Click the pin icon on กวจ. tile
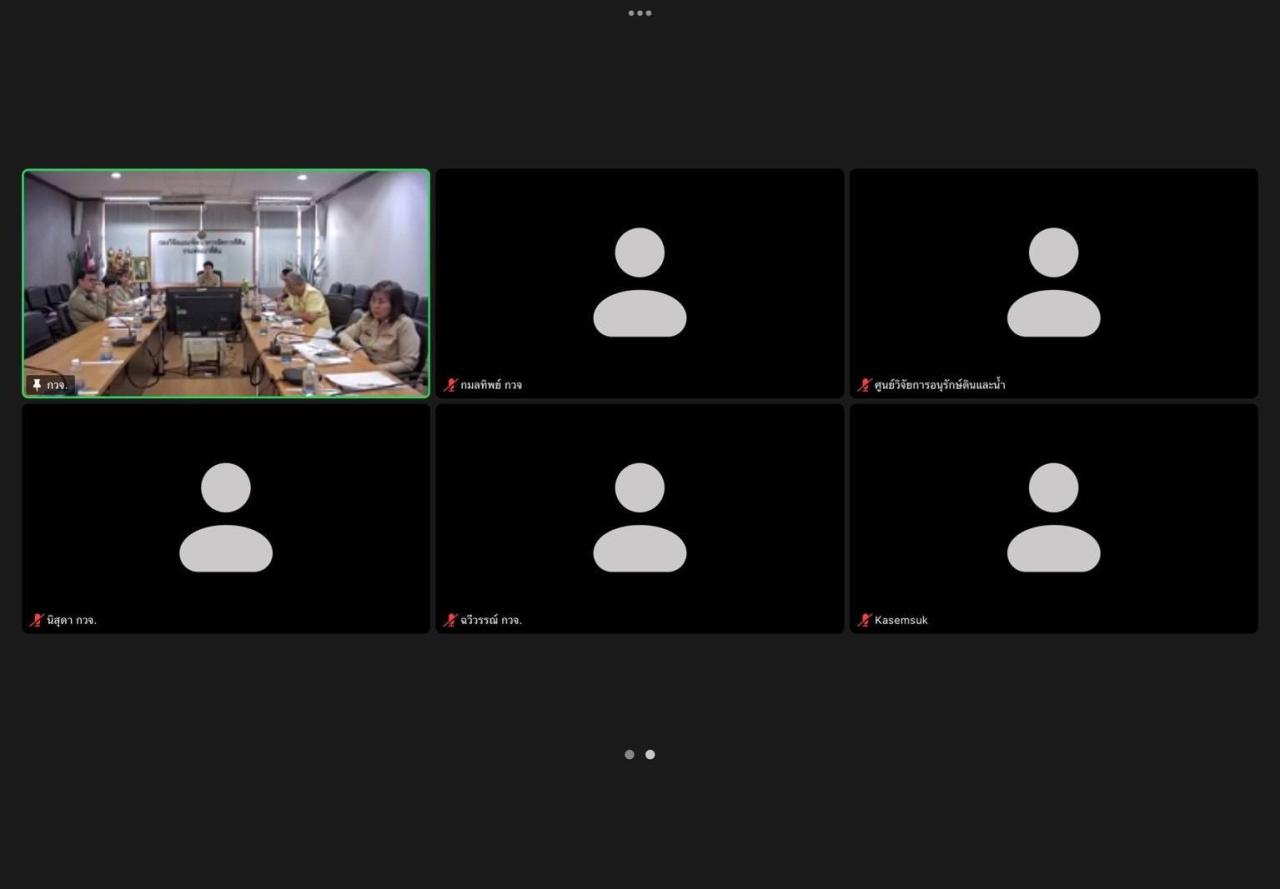 (37, 385)
